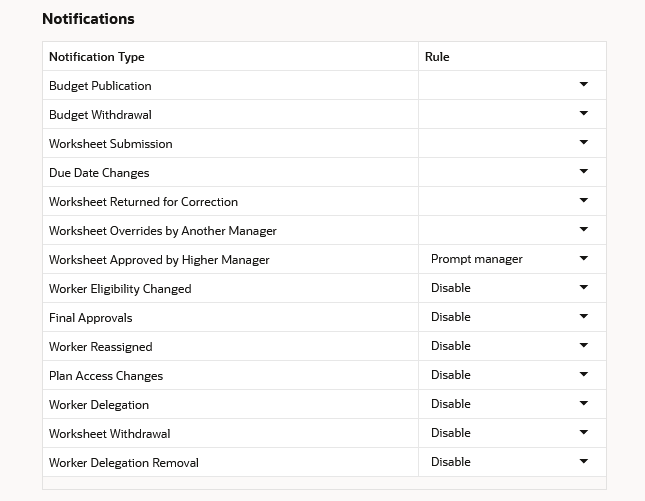
Task: Click the Rule column header
Action: coord(437,57)
